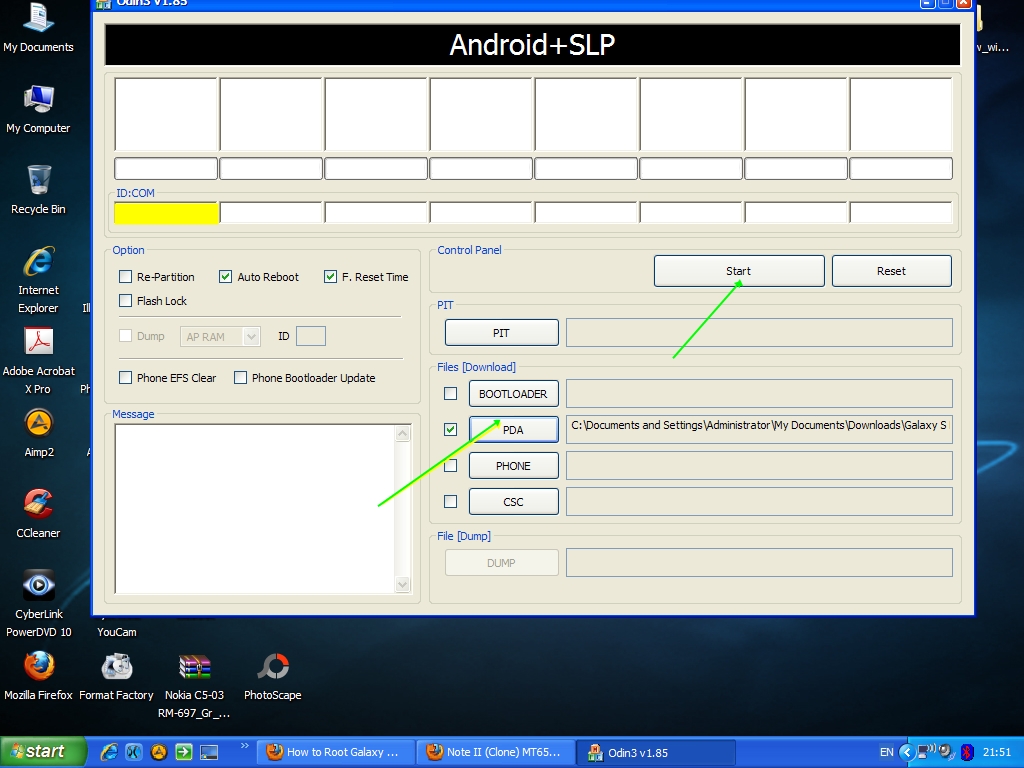
Task: Click the Odin3 v1.85 taskbar button
Action: [656, 752]
